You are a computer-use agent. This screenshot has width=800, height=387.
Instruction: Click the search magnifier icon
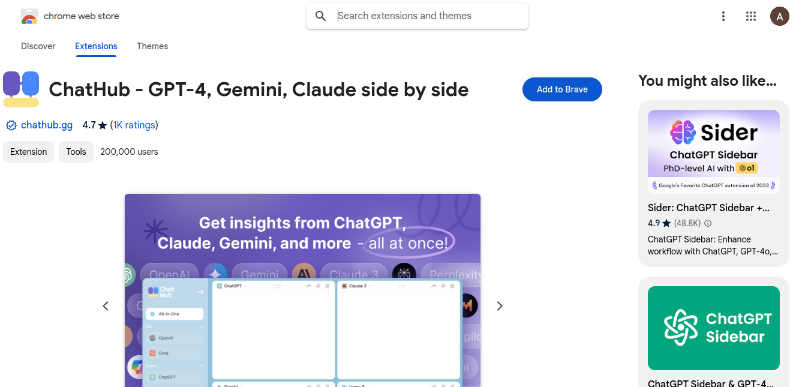point(320,16)
